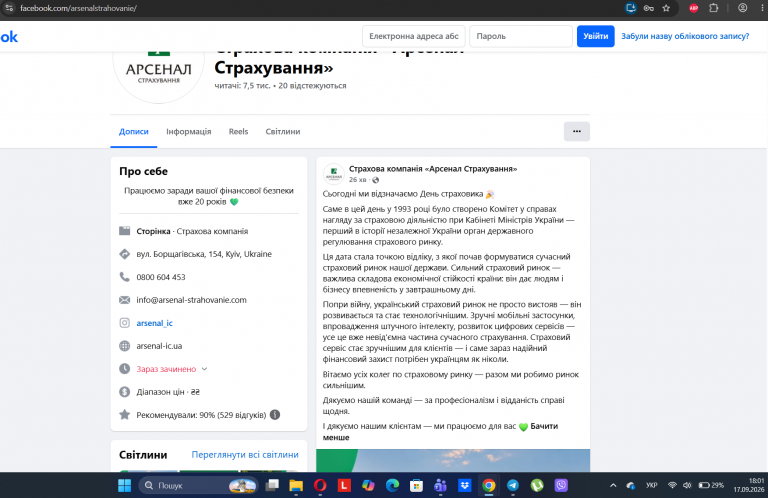Viewport: 768px width, 498px height.
Task: Click the Facebook logo
Action: [x=9, y=37]
